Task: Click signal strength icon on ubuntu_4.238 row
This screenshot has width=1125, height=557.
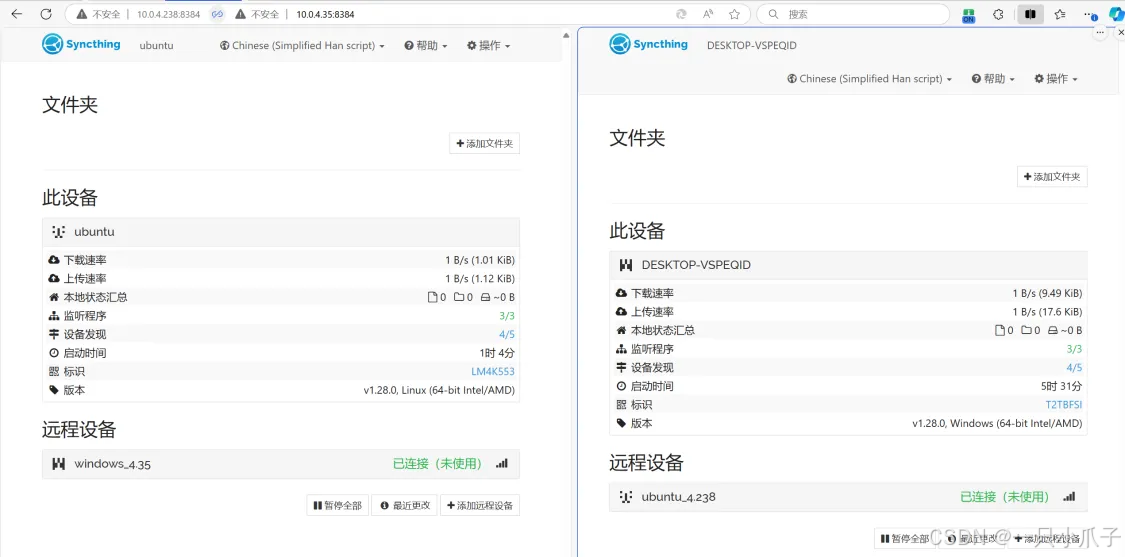Action: [x=1069, y=497]
